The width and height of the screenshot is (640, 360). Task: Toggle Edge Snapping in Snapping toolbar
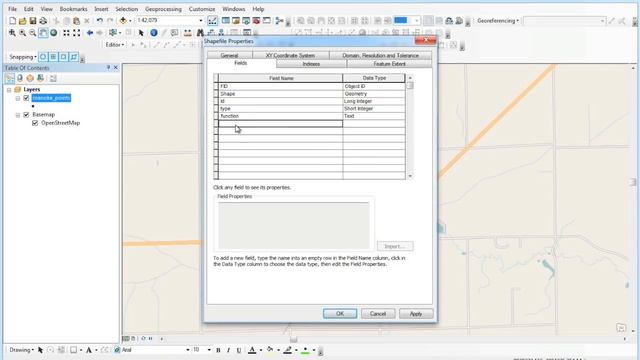coord(73,57)
